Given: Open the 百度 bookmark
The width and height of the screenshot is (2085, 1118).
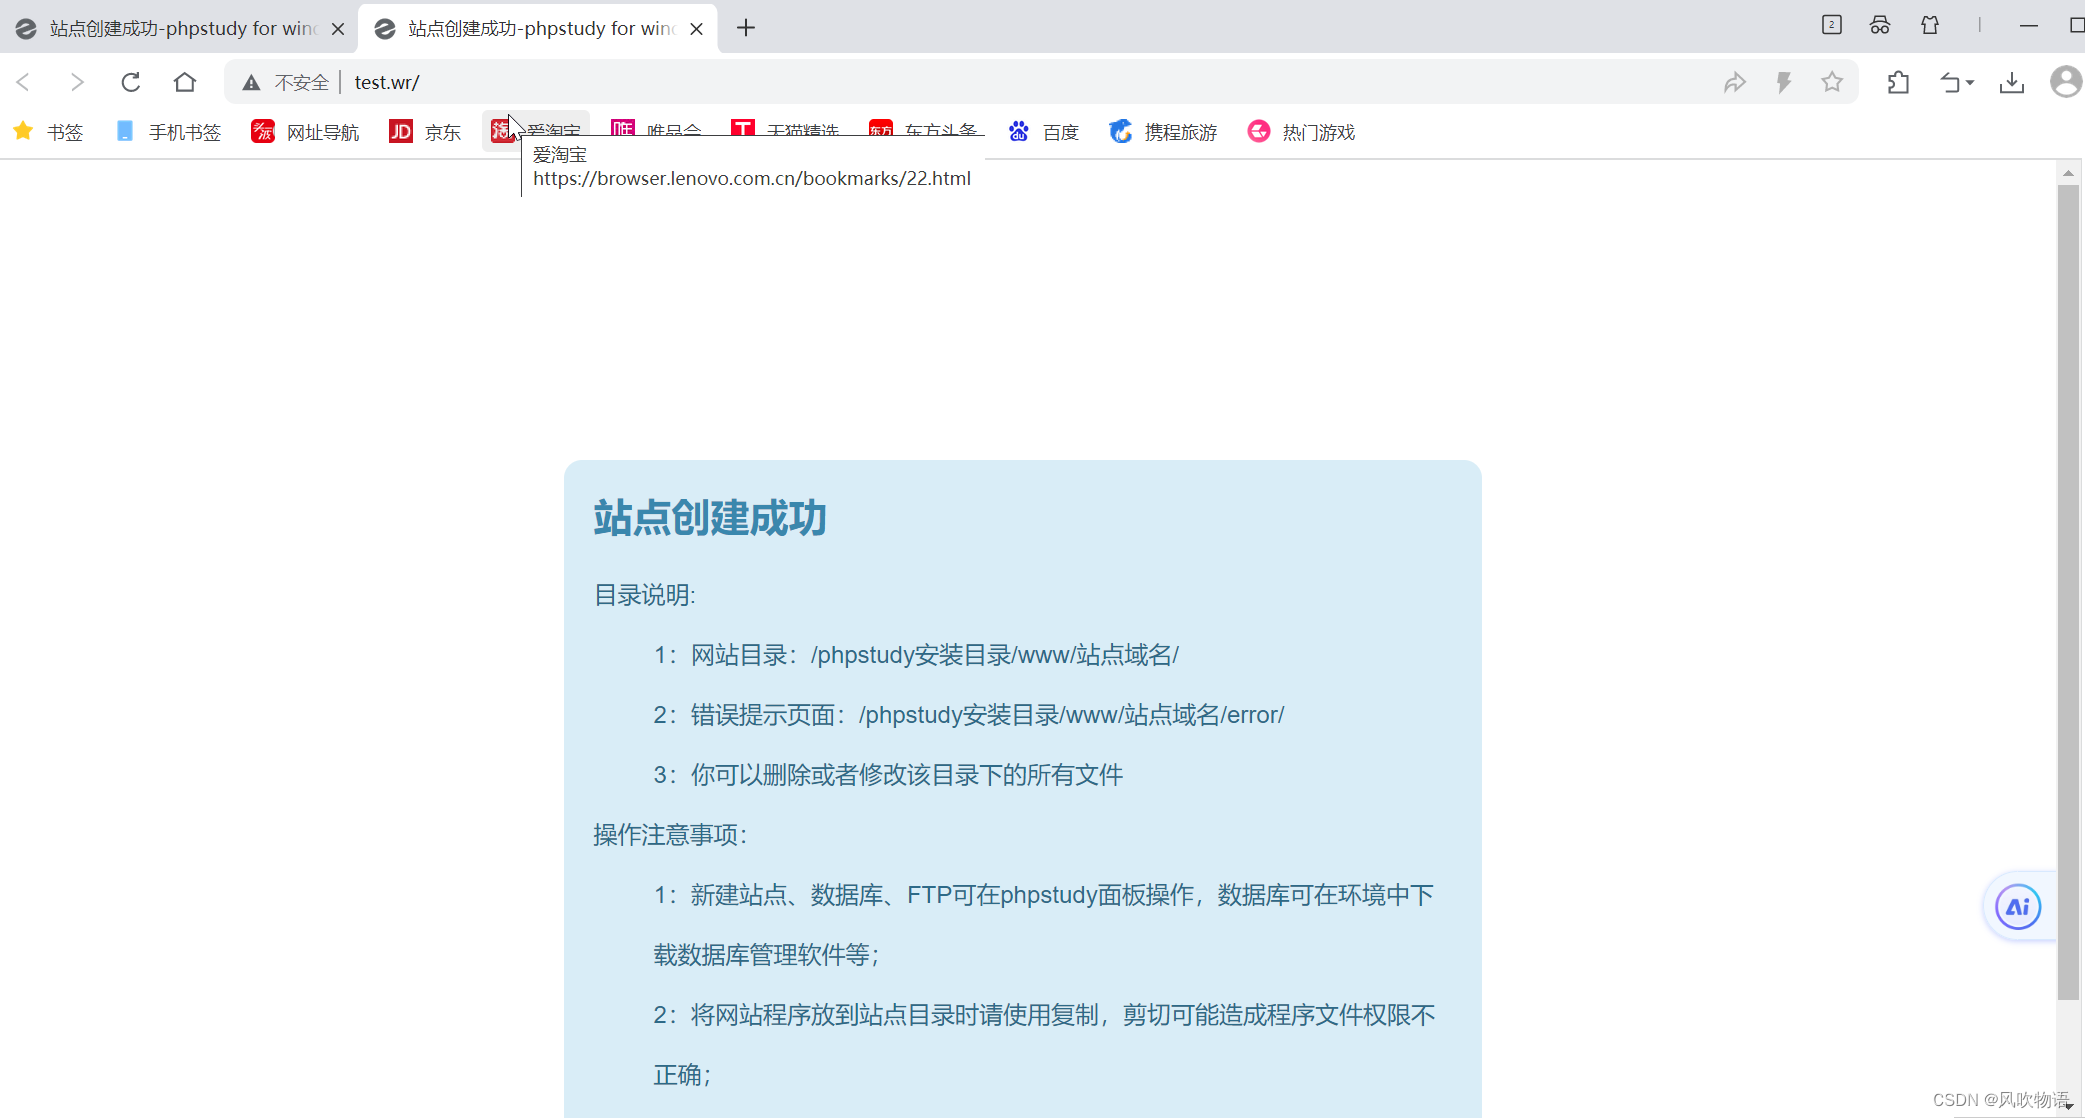Looking at the screenshot, I should point(1045,132).
